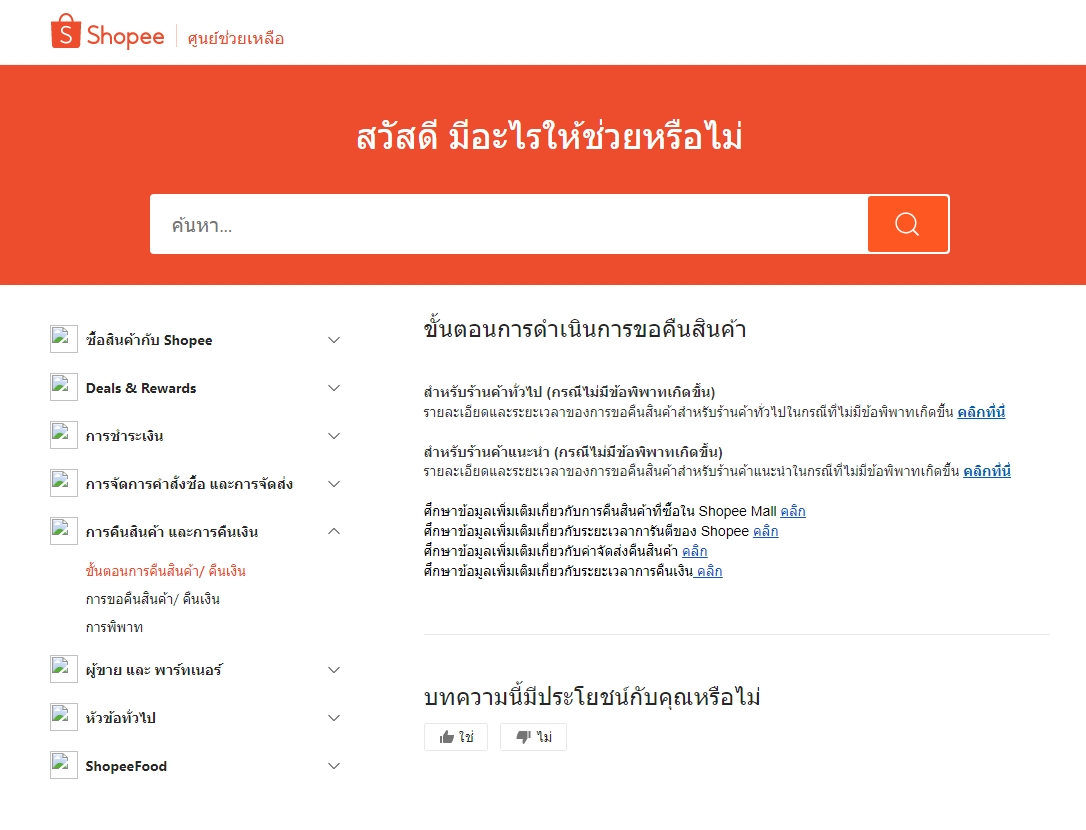
Task: Click the icon beside Deals & Rewards
Action: click(x=64, y=387)
